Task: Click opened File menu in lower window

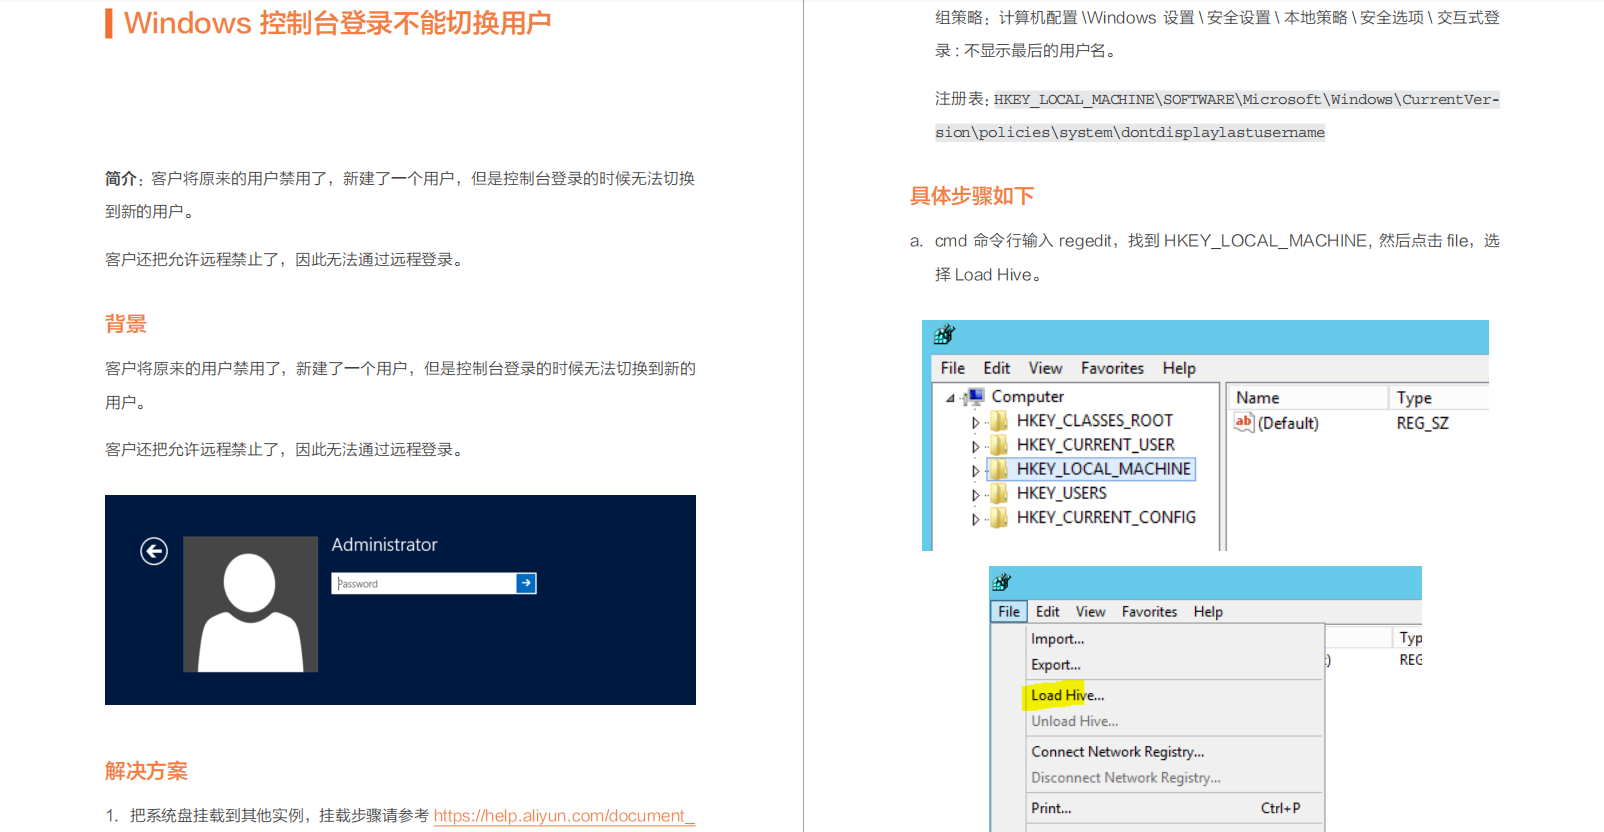Action: coord(1009,611)
